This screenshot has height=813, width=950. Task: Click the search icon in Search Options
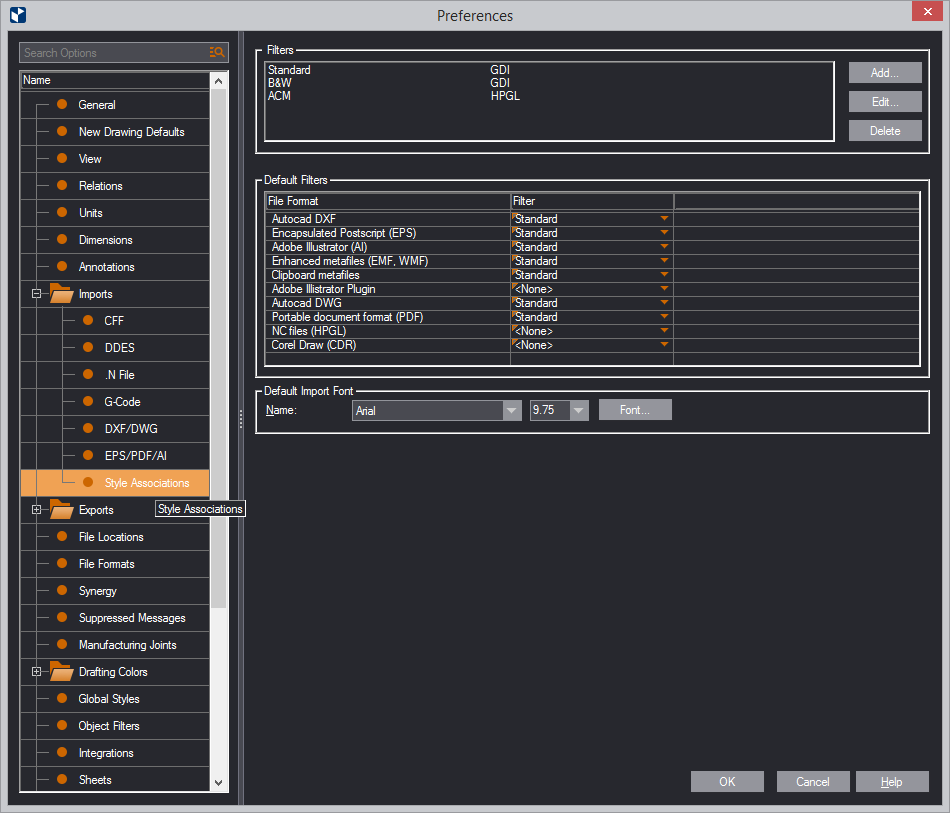[x=217, y=53]
